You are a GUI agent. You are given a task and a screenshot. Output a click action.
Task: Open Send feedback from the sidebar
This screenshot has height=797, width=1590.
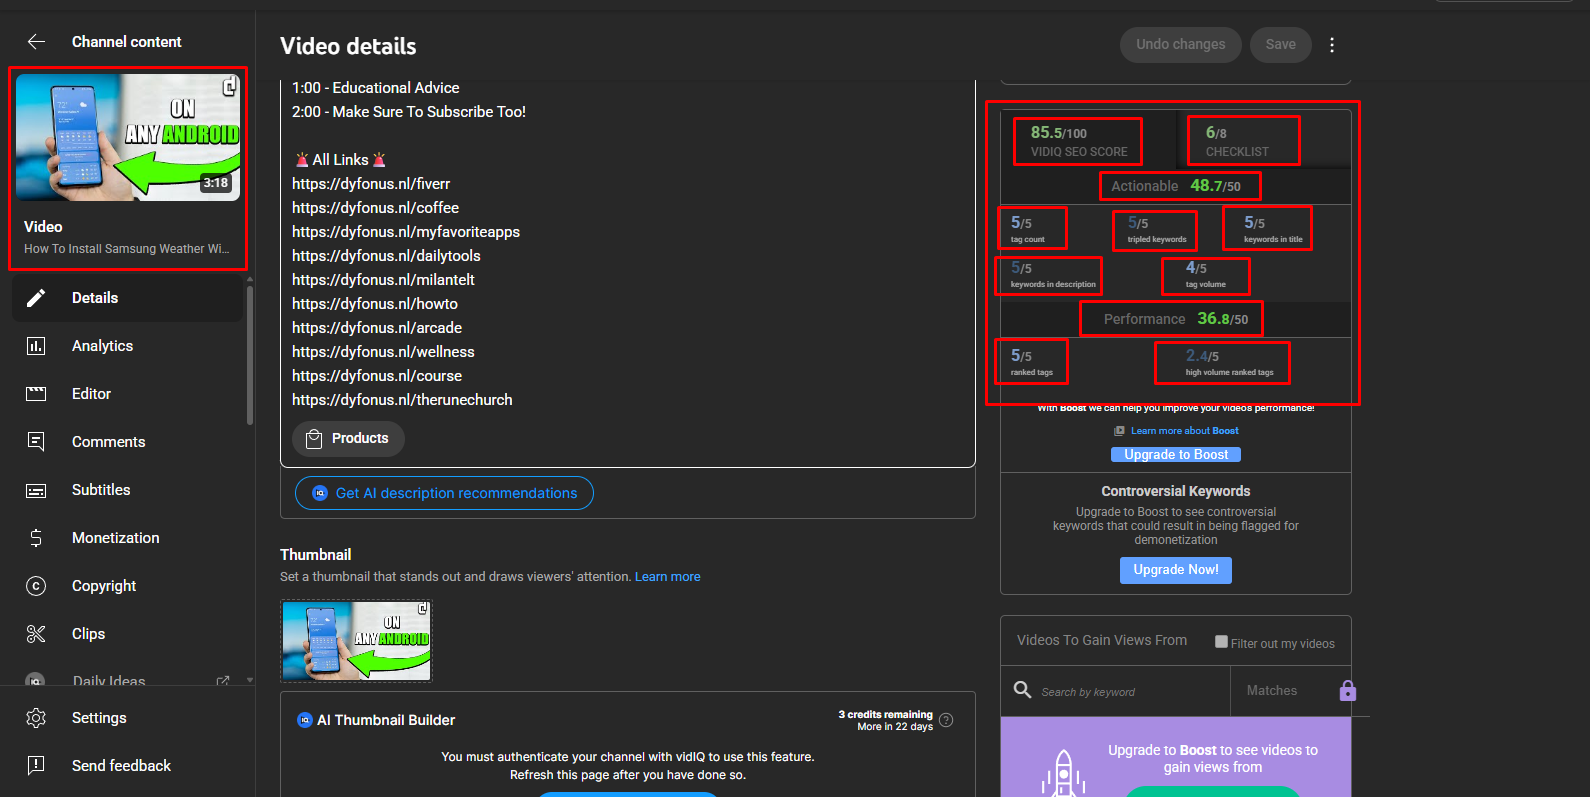[121, 766]
